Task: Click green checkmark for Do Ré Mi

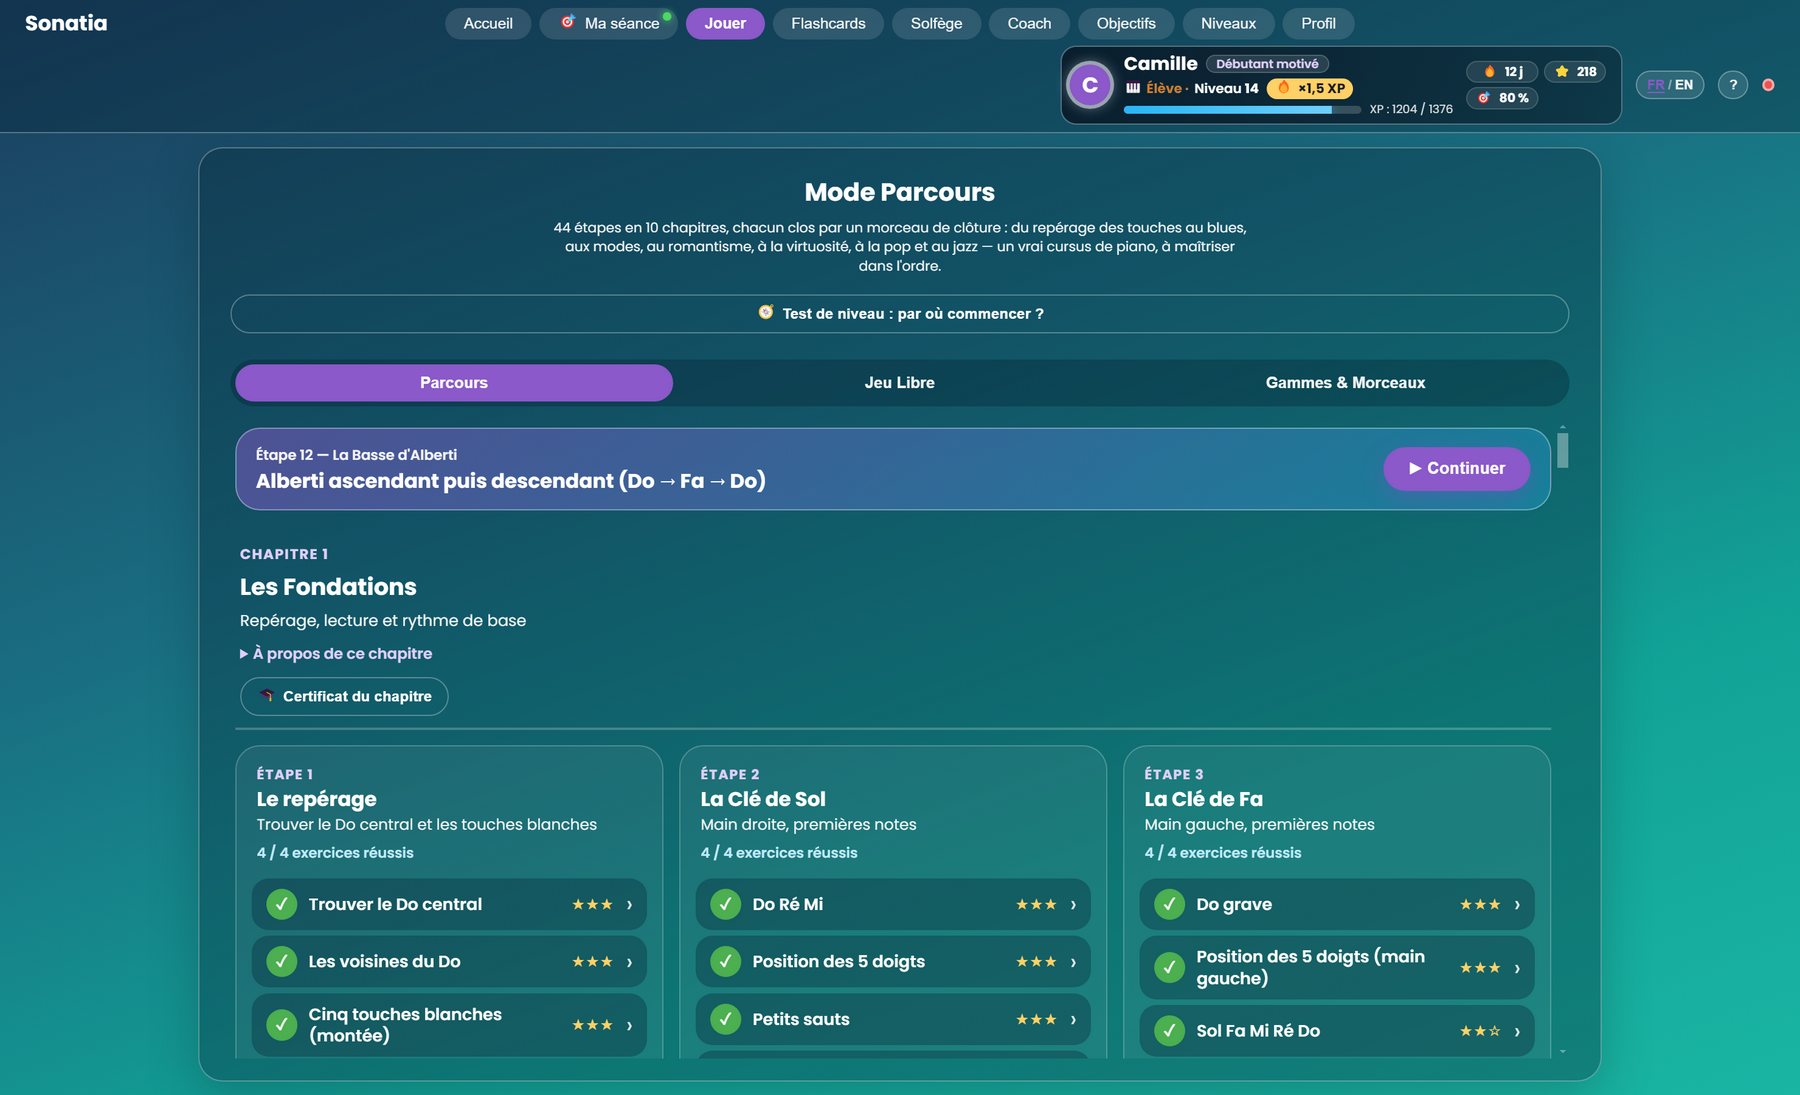Action: (x=726, y=904)
